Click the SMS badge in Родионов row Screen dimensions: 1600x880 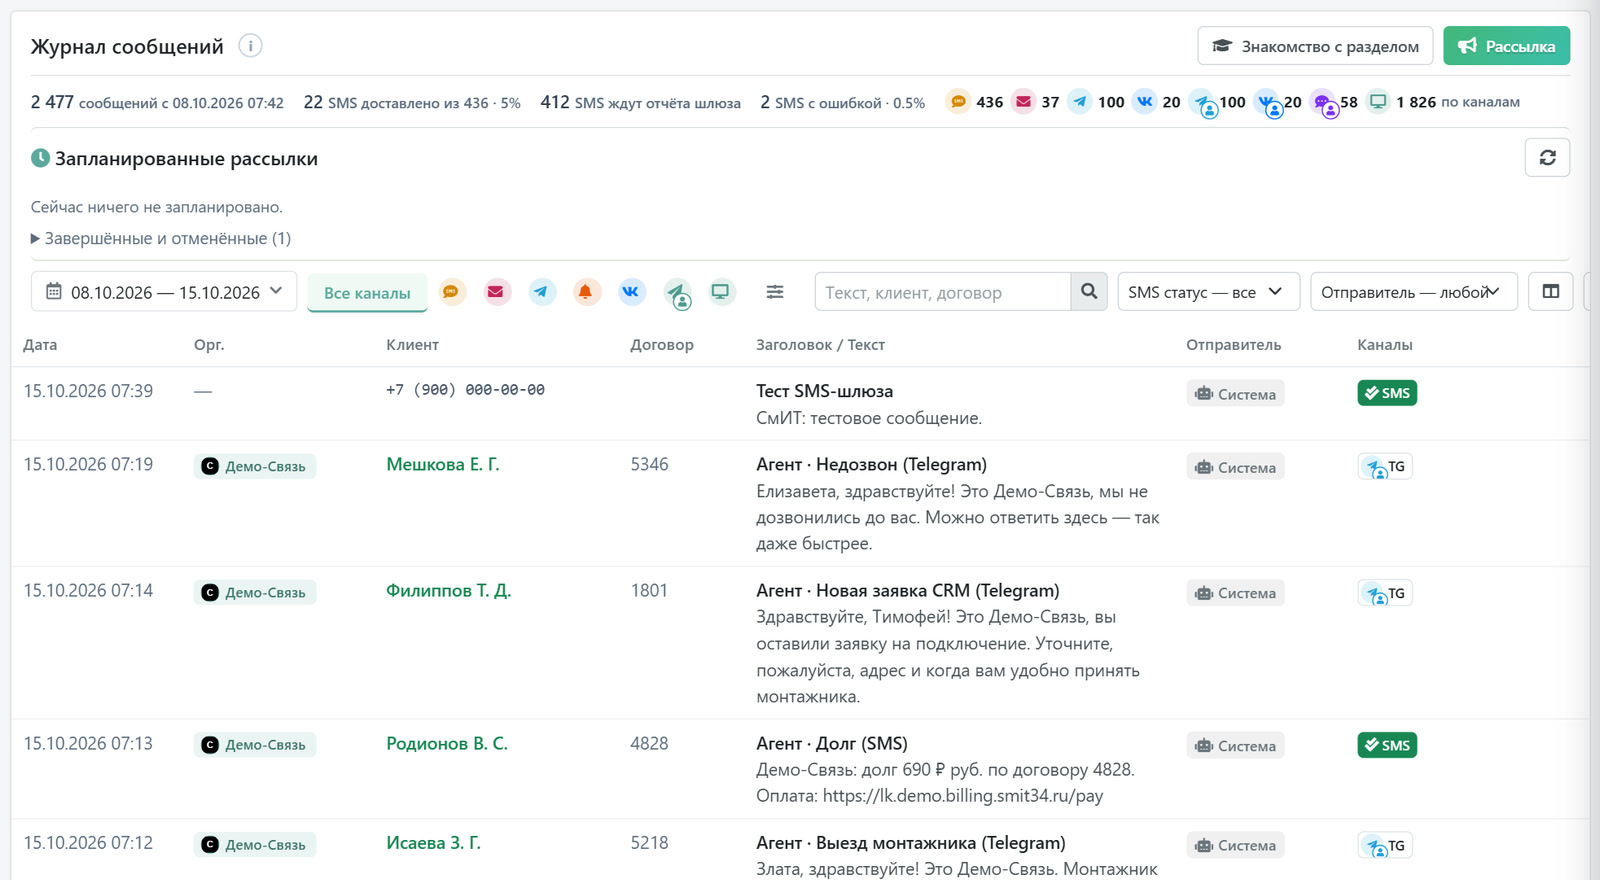tap(1387, 745)
